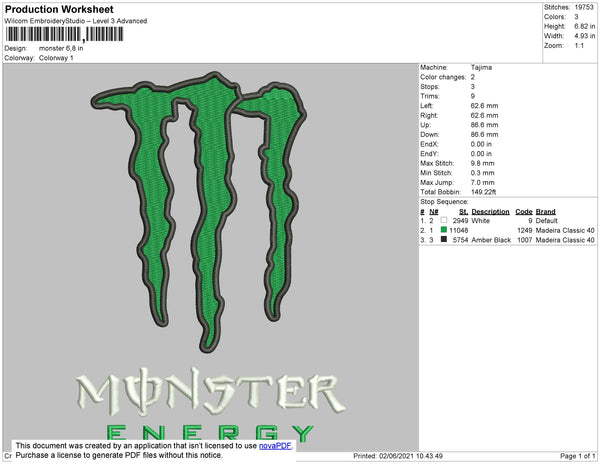Click the stitched 'MONSTER' wordmark in preview

[x=210, y=391]
